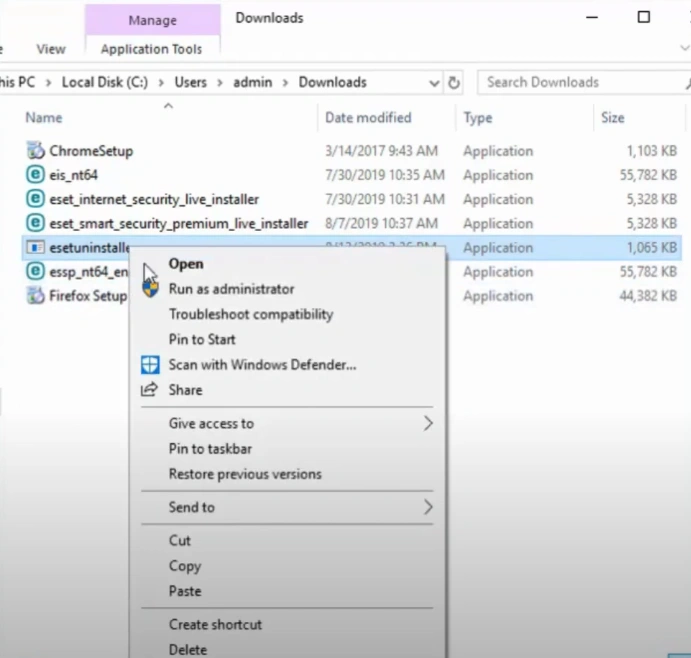Click the Search Downloads field
The height and width of the screenshot is (658, 691).
[584, 82]
